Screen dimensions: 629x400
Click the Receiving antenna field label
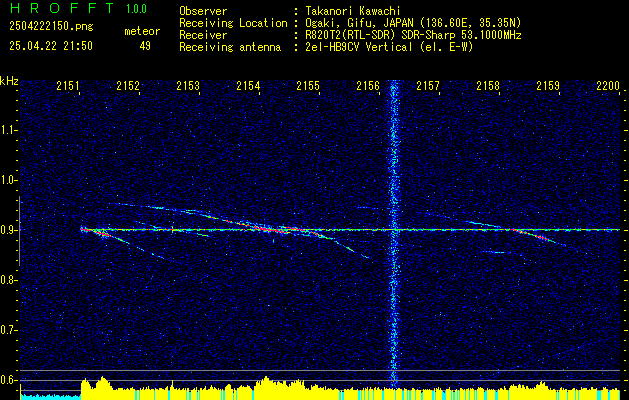pos(230,47)
